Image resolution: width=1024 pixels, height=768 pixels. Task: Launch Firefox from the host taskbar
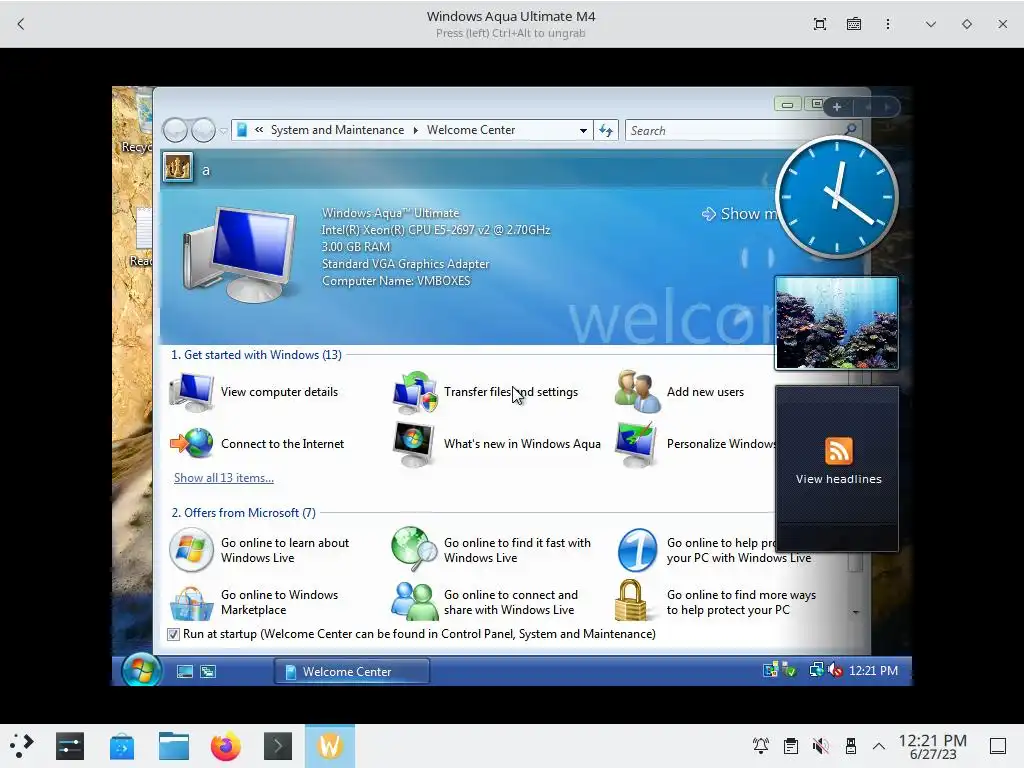226,746
